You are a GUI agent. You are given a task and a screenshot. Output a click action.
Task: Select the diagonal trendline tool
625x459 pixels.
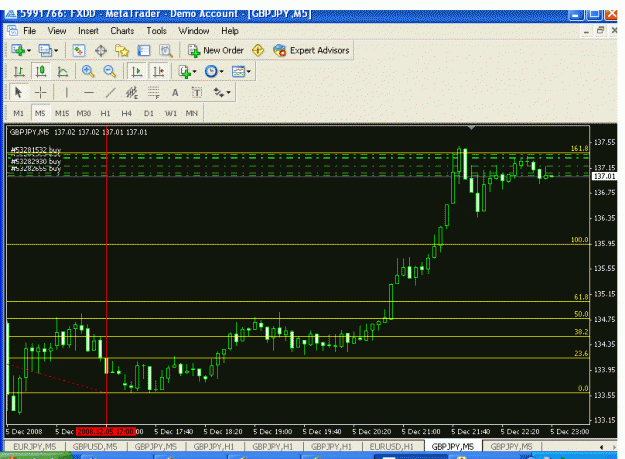110,92
